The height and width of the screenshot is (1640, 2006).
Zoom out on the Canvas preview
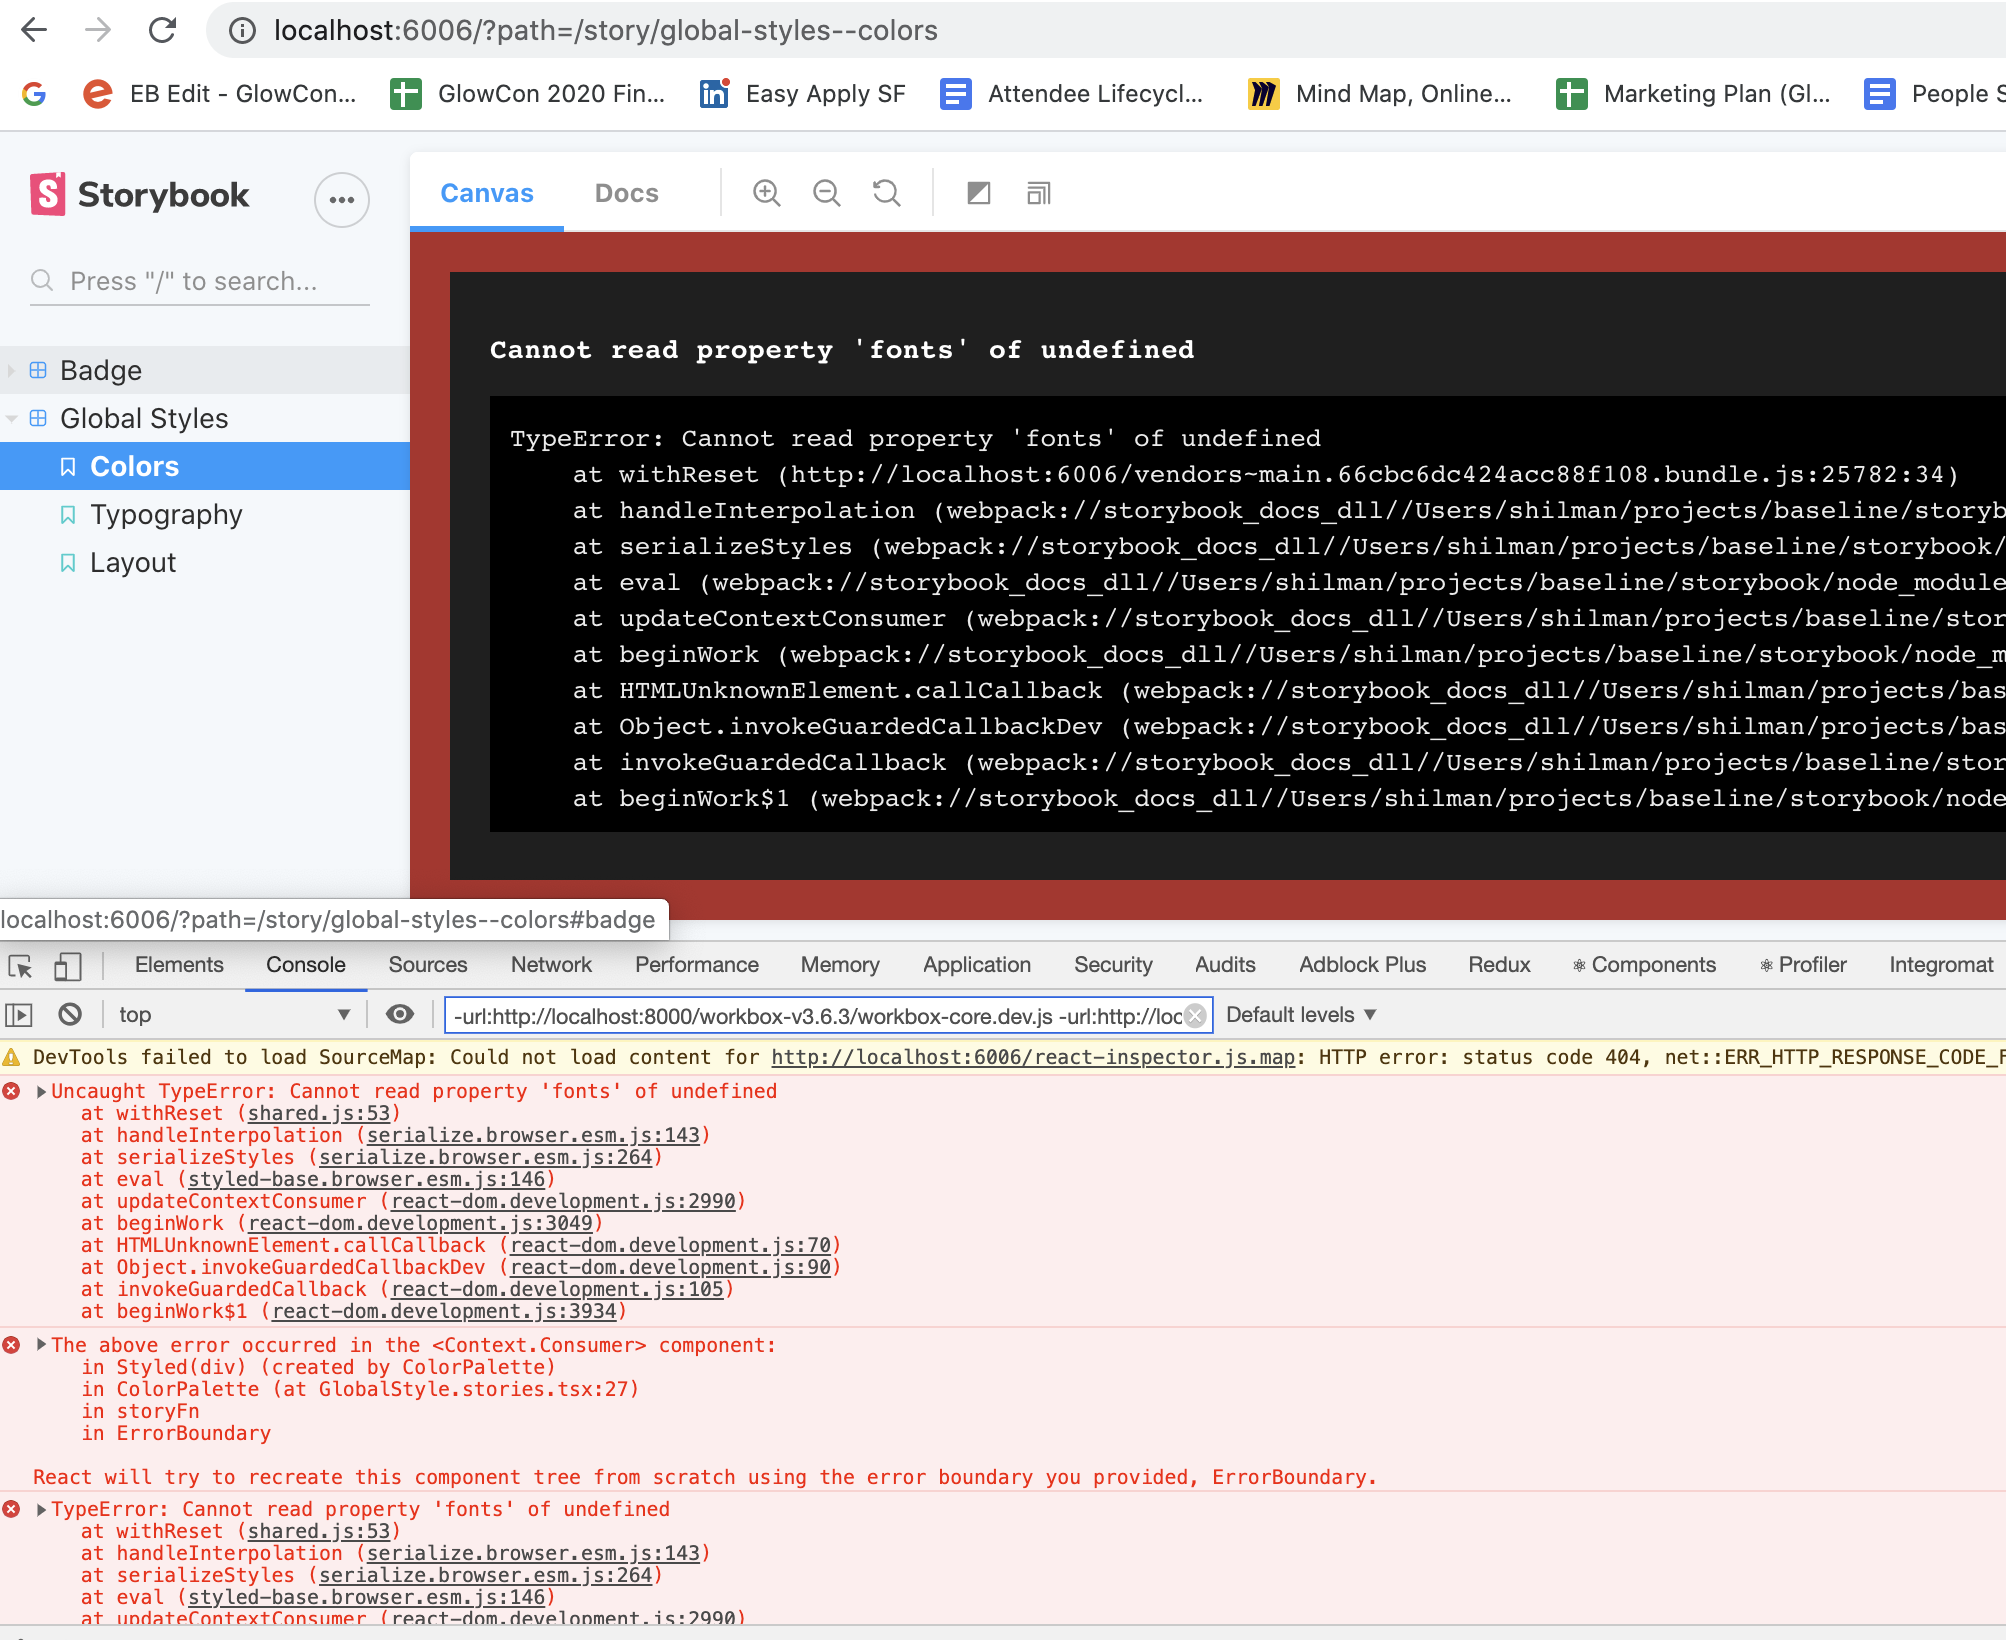click(x=826, y=192)
